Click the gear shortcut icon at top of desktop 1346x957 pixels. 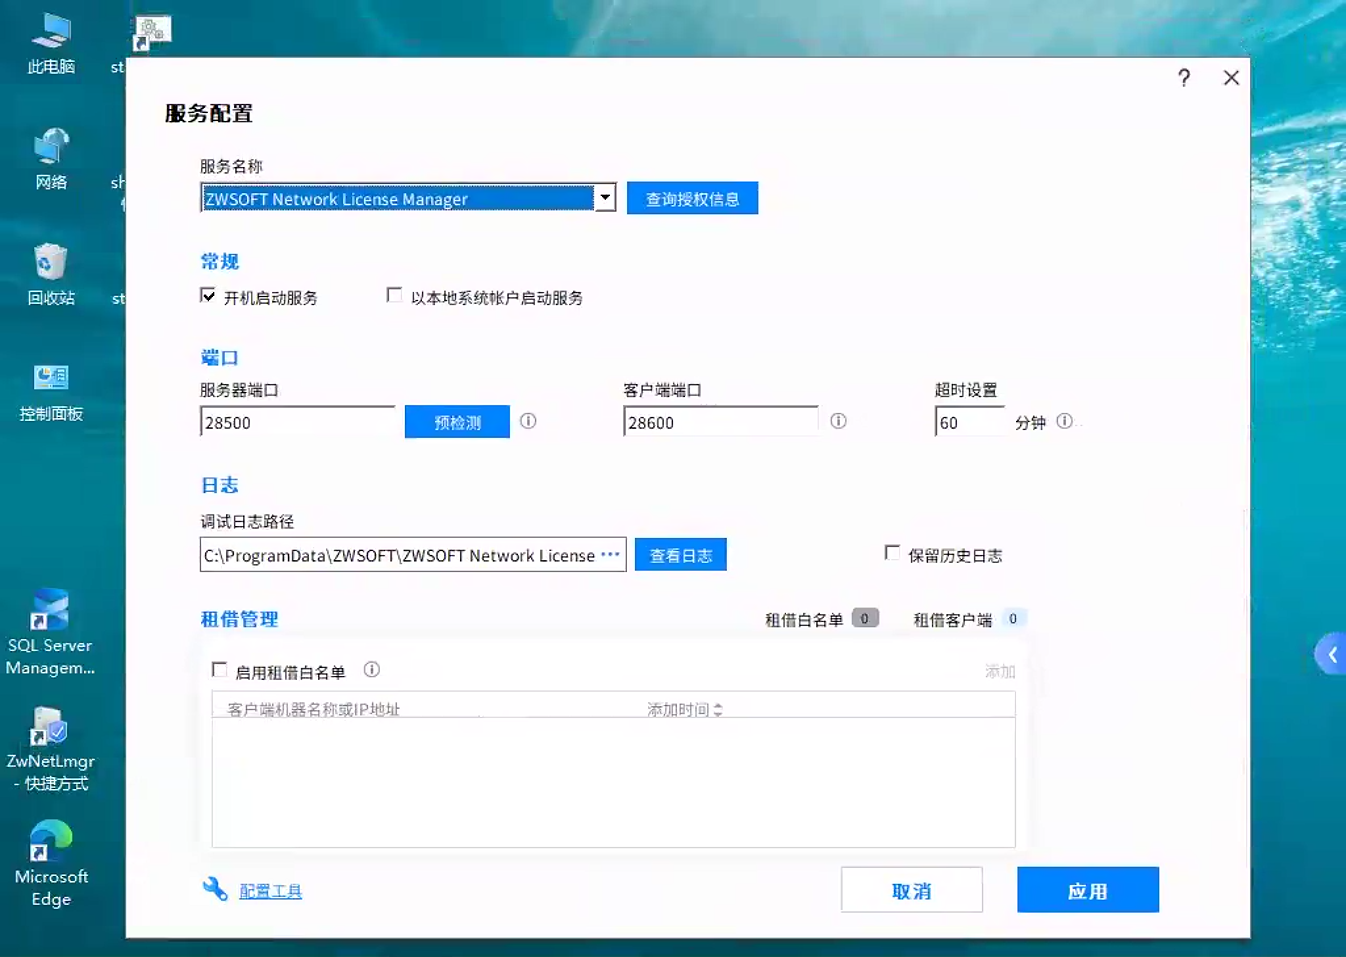151,33
